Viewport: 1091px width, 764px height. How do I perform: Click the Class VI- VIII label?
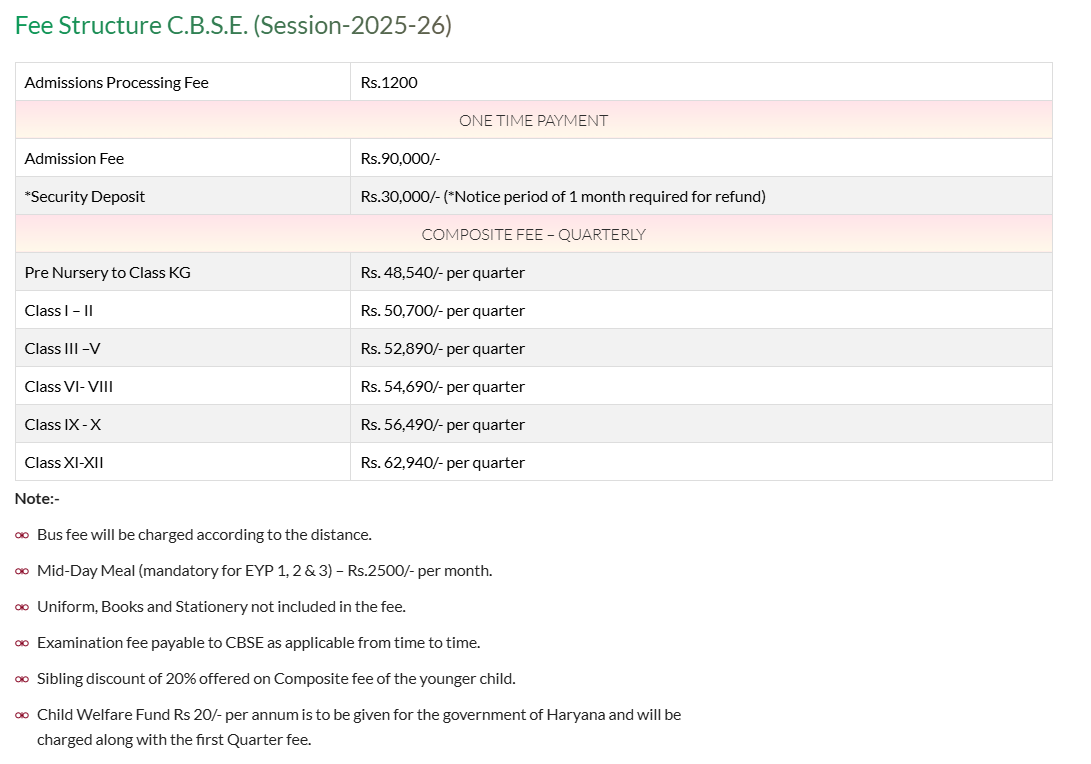click(x=68, y=386)
